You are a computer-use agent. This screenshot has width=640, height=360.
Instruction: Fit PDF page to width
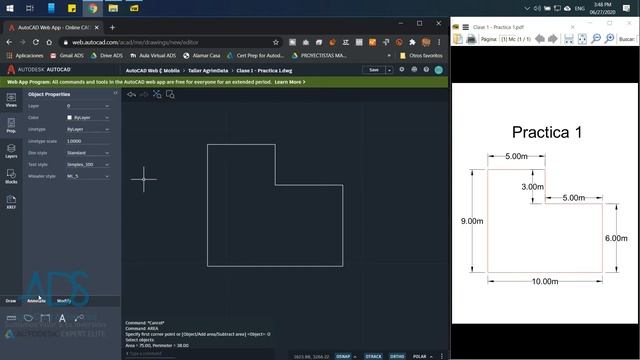click(x=569, y=39)
